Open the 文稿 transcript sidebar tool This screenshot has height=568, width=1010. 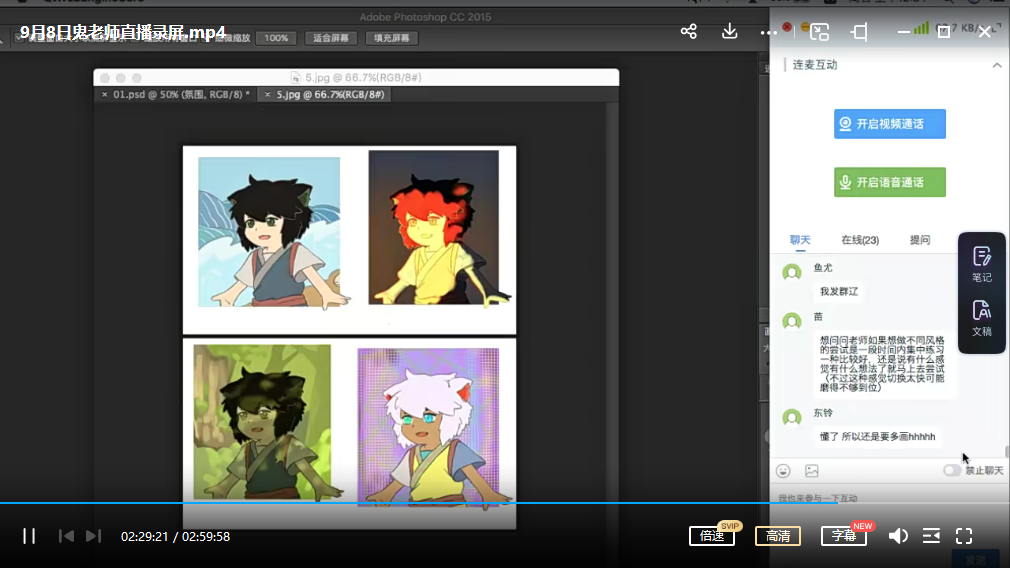click(x=982, y=318)
